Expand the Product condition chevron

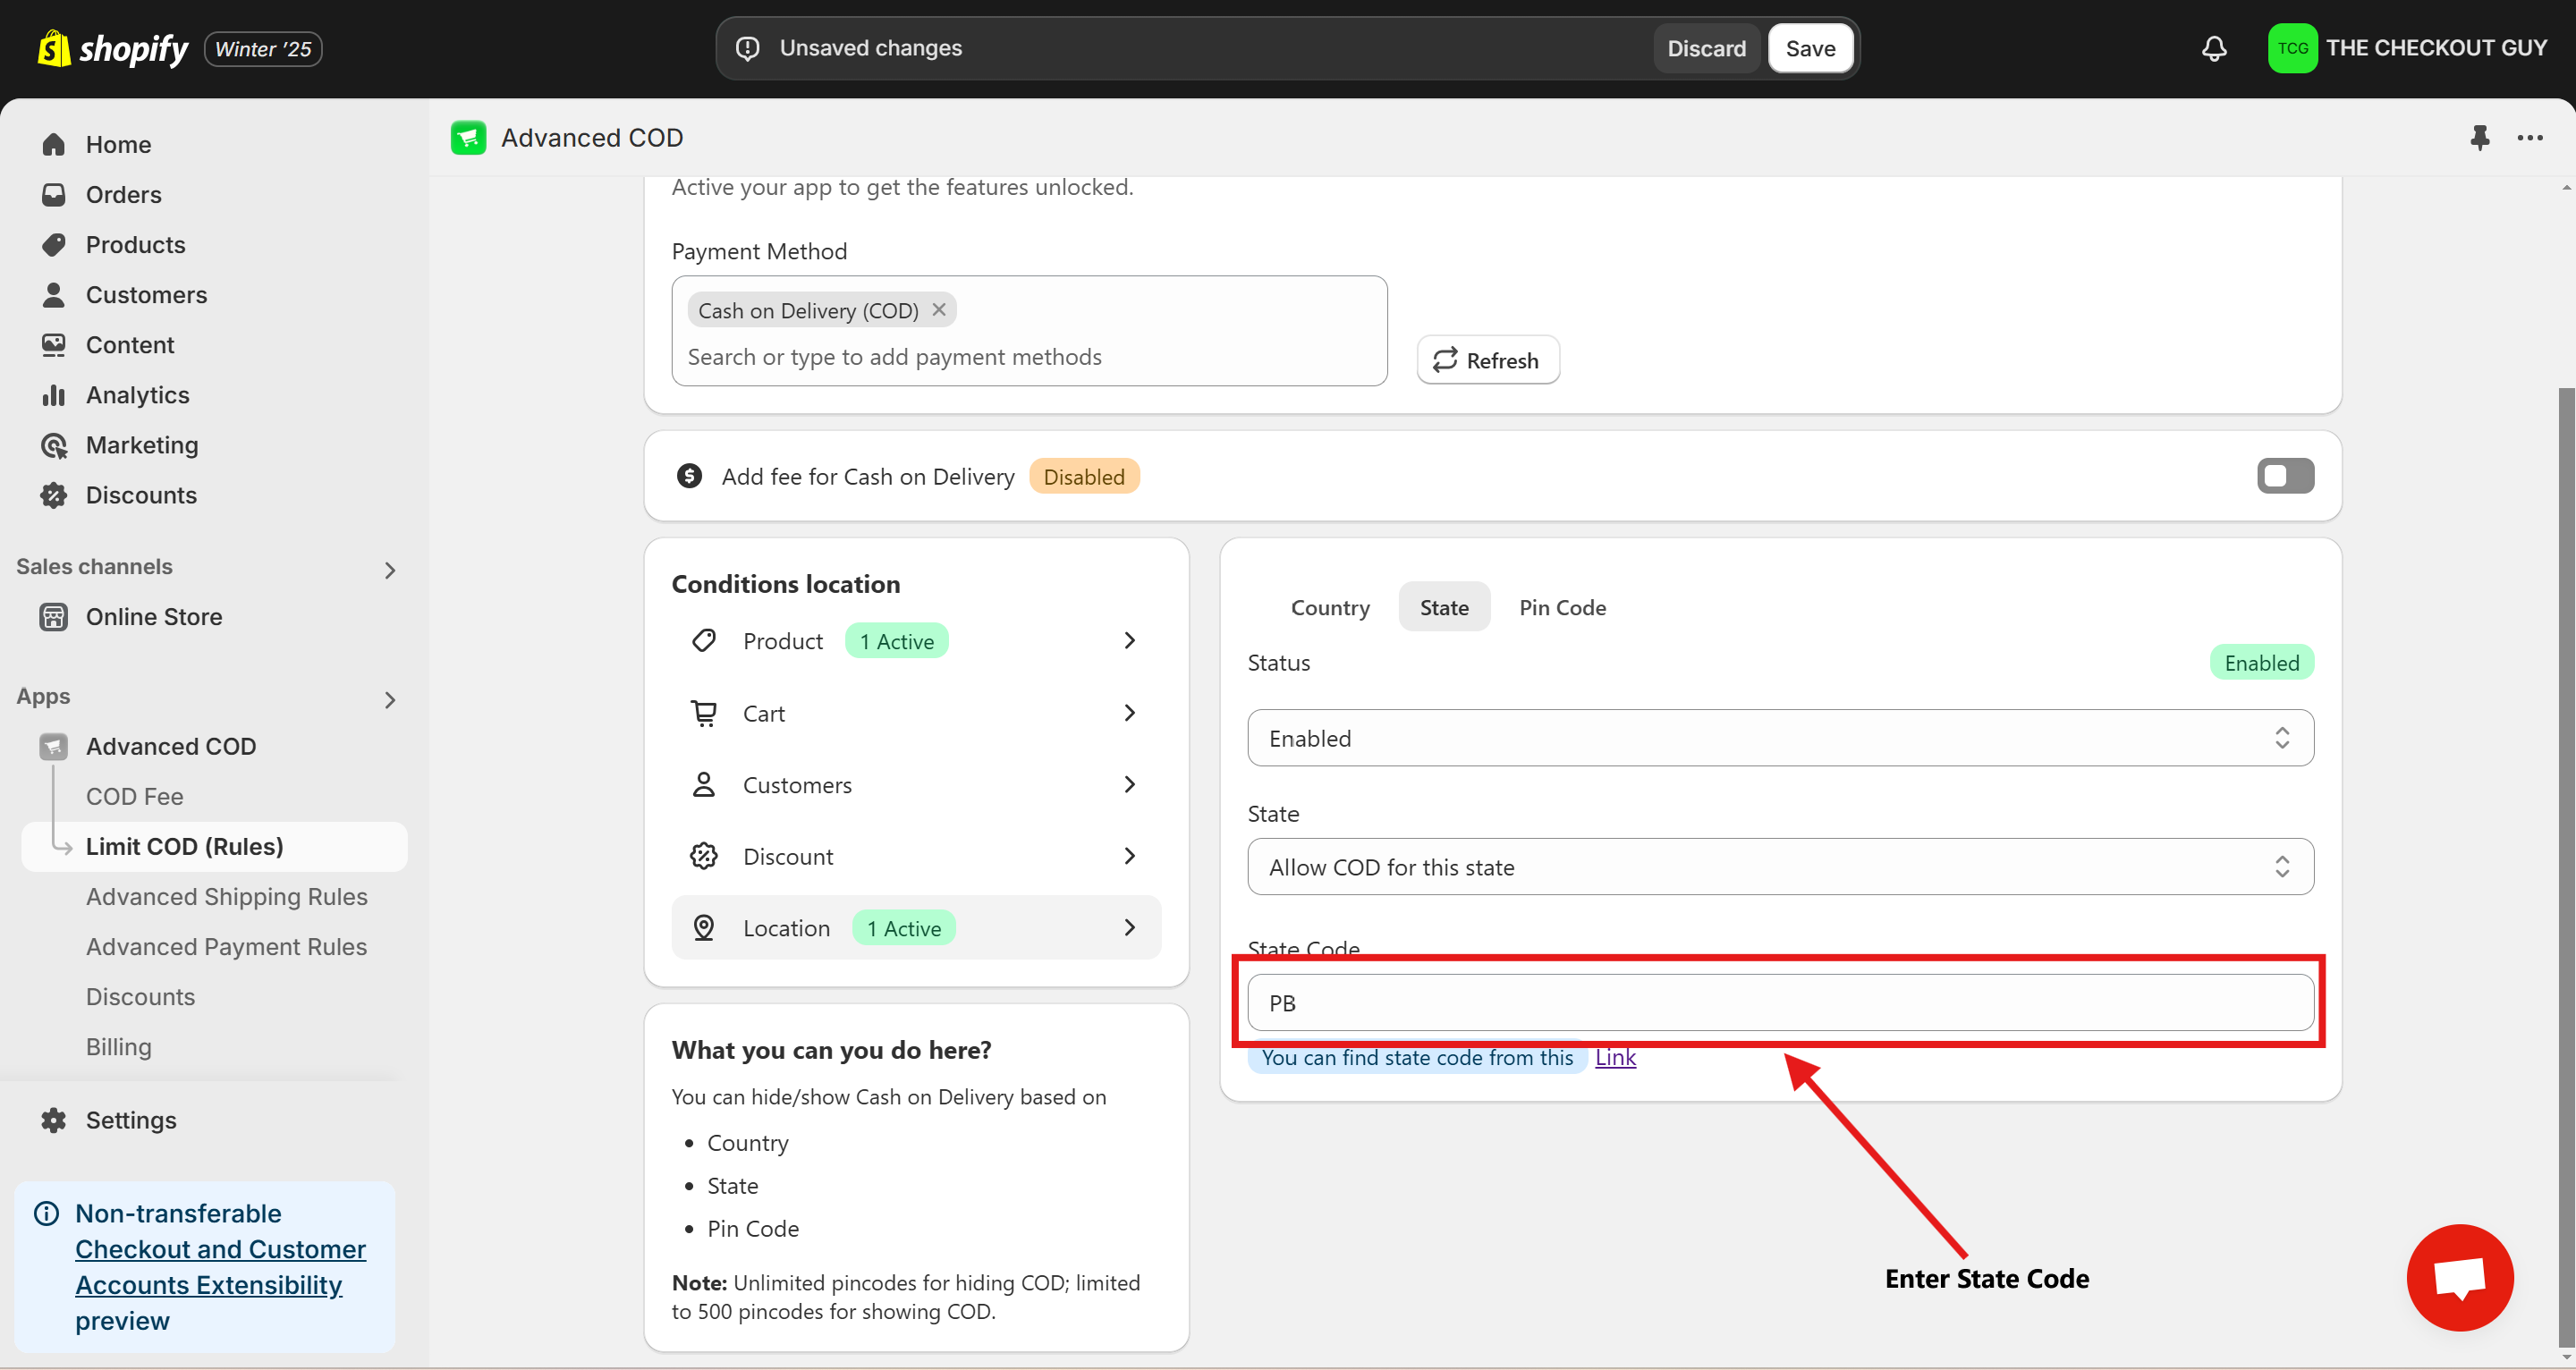pos(1130,640)
